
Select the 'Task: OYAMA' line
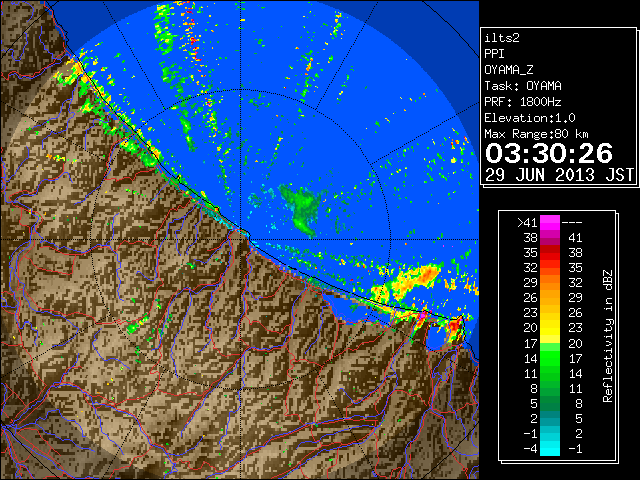click(523, 86)
